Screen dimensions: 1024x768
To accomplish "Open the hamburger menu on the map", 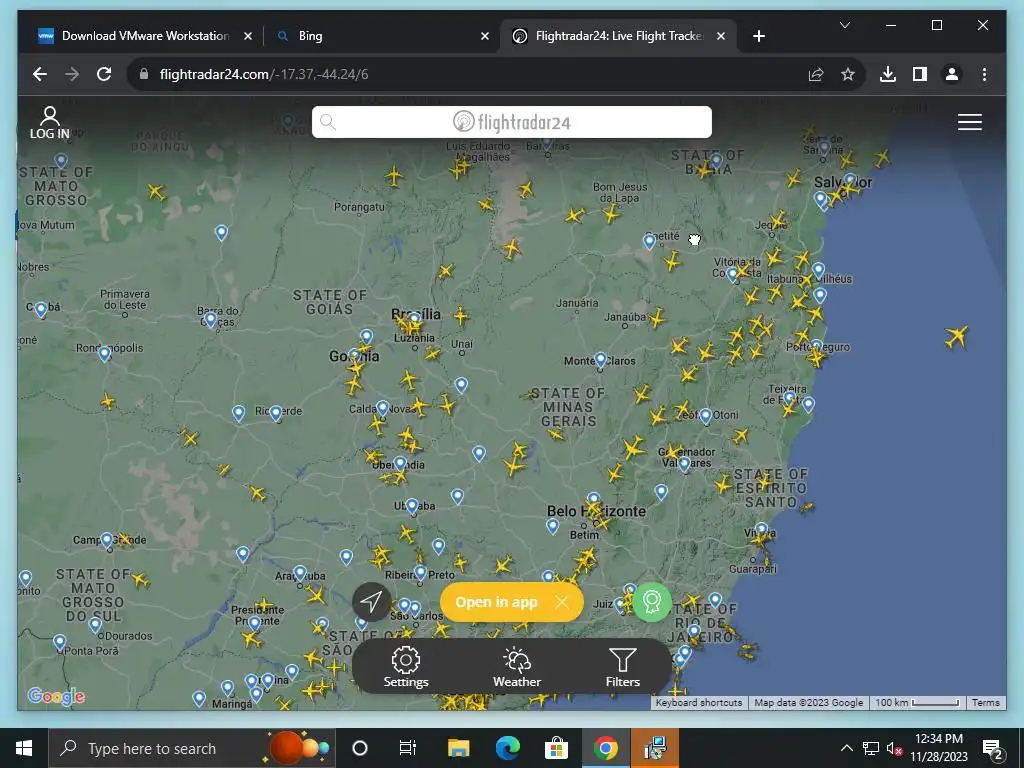I will tap(969, 122).
